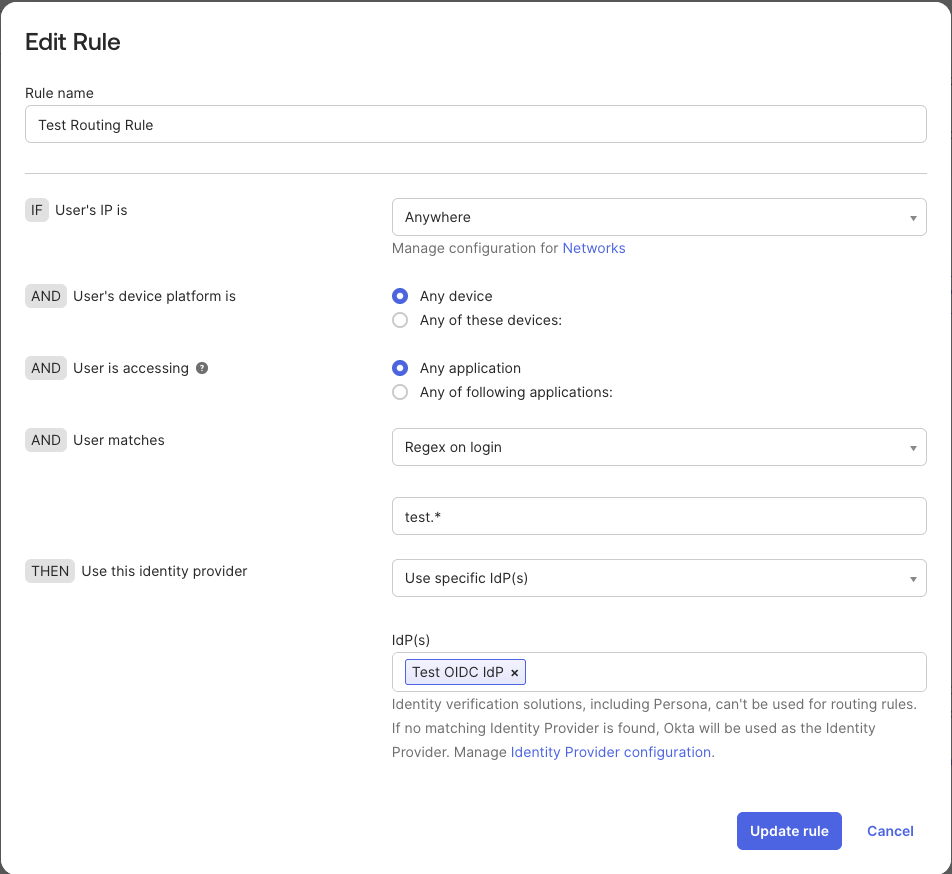The image size is (952, 874).
Task: Select the "Any device" radio button
Action: pos(400,296)
